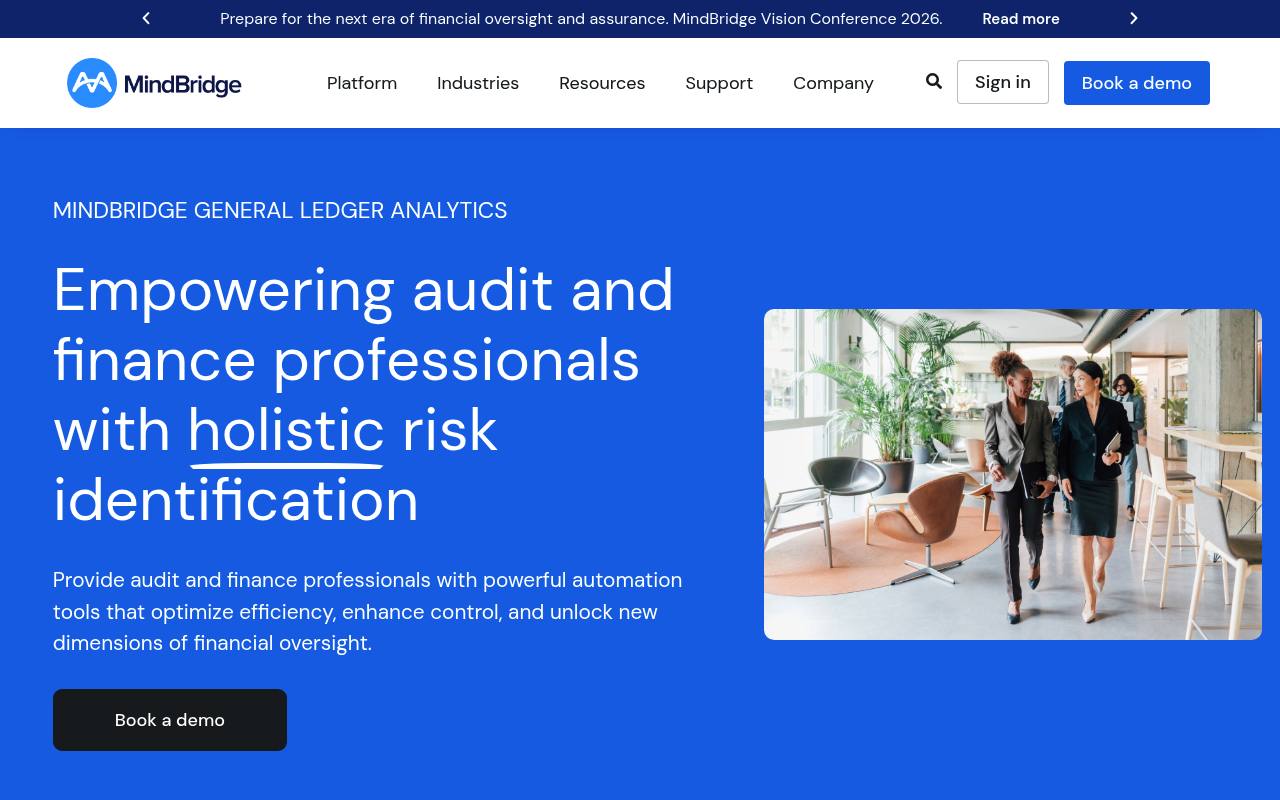This screenshot has height=800, width=1280.
Task: Click the black Book a demo button
Action: coord(170,720)
